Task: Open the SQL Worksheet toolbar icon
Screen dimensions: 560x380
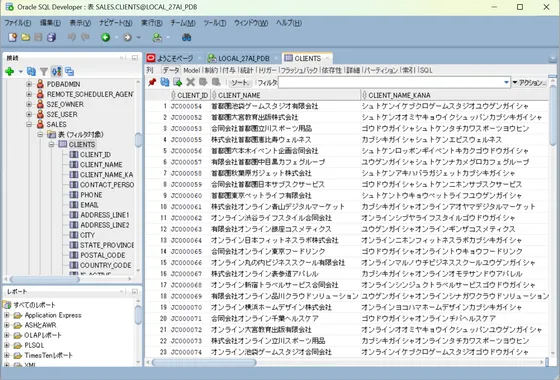Action: pyautogui.click(x=157, y=37)
